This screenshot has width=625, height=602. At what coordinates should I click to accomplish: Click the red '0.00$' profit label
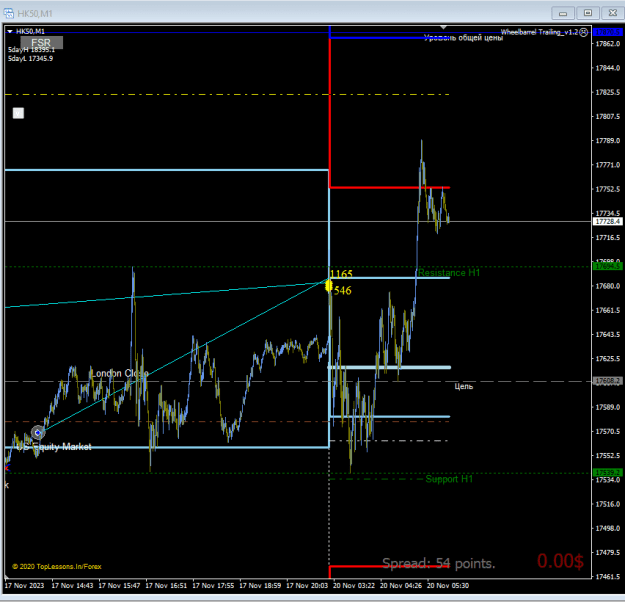[560, 561]
